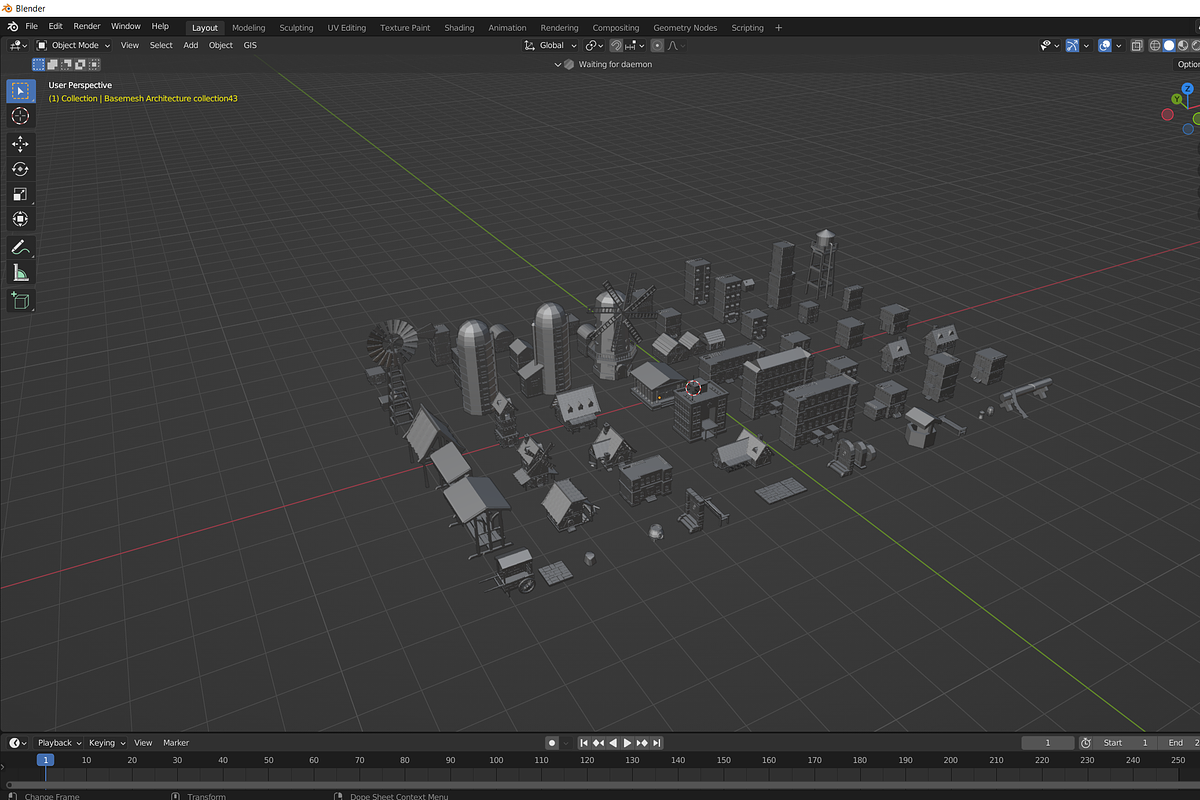Jump to the first frame
The image size is (1200, 800).
[x=584, y=743]
